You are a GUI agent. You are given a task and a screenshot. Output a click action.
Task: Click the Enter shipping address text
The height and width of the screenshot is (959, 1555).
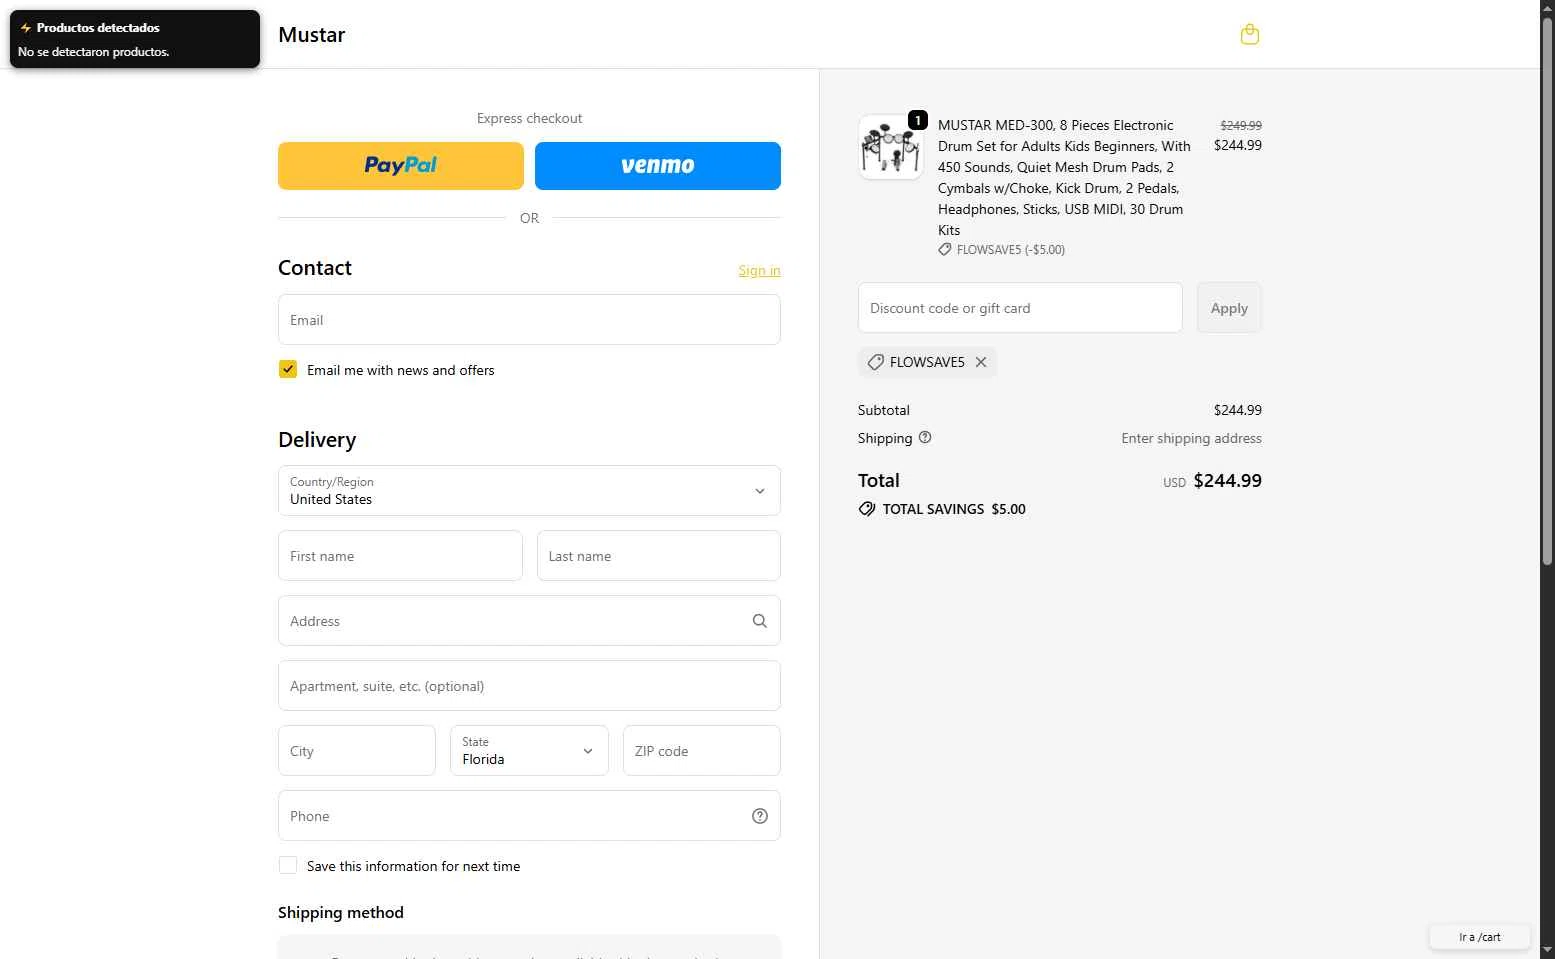[x=1191, y=438]
